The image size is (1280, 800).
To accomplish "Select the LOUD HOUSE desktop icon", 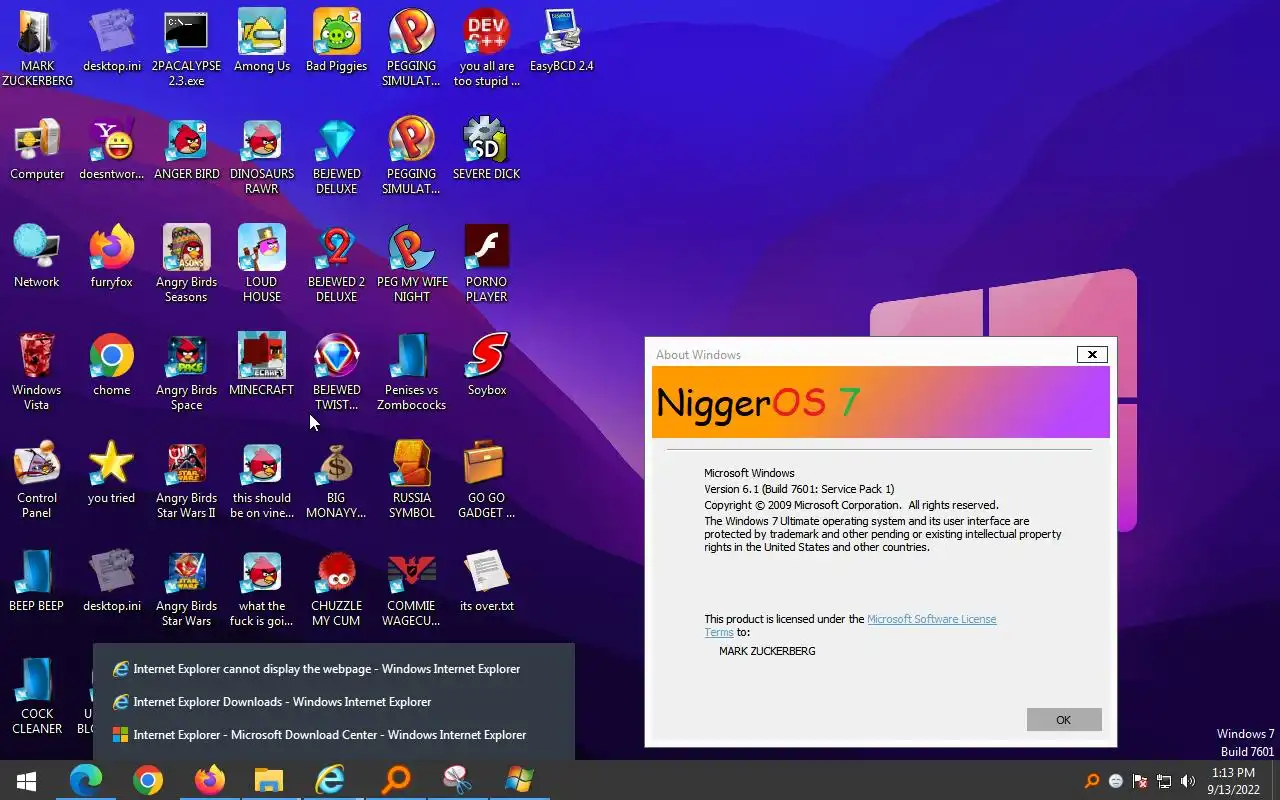I will pos(262,263).
